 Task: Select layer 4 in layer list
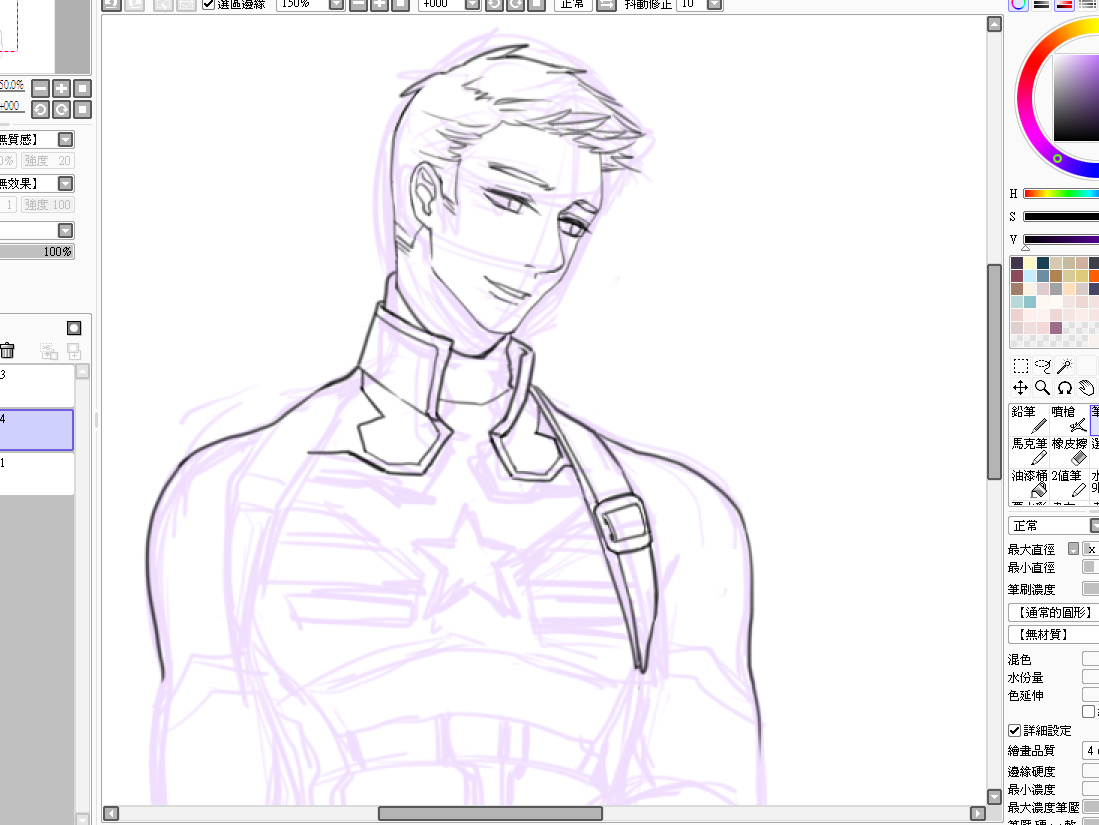click(36, 430)
